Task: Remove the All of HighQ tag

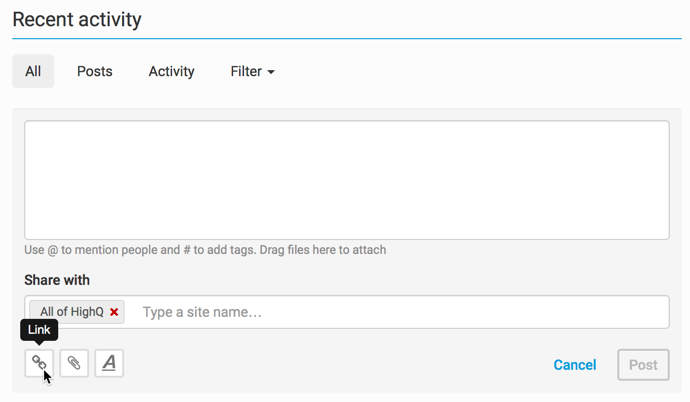Action: [x=114, y=312]
